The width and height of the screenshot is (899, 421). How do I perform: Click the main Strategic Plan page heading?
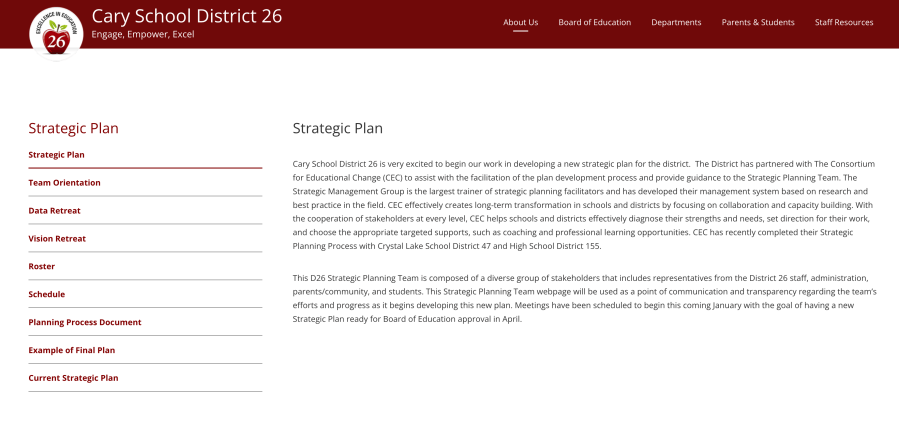pos(337,128)
